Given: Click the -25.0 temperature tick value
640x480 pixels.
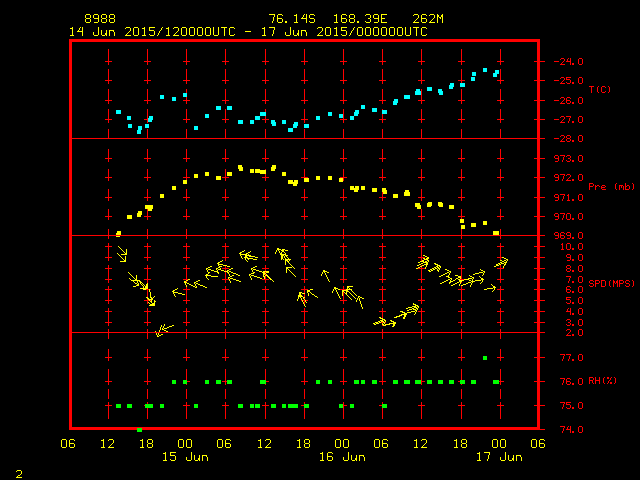Looking at the screenshot, I should tap(568, 81).
